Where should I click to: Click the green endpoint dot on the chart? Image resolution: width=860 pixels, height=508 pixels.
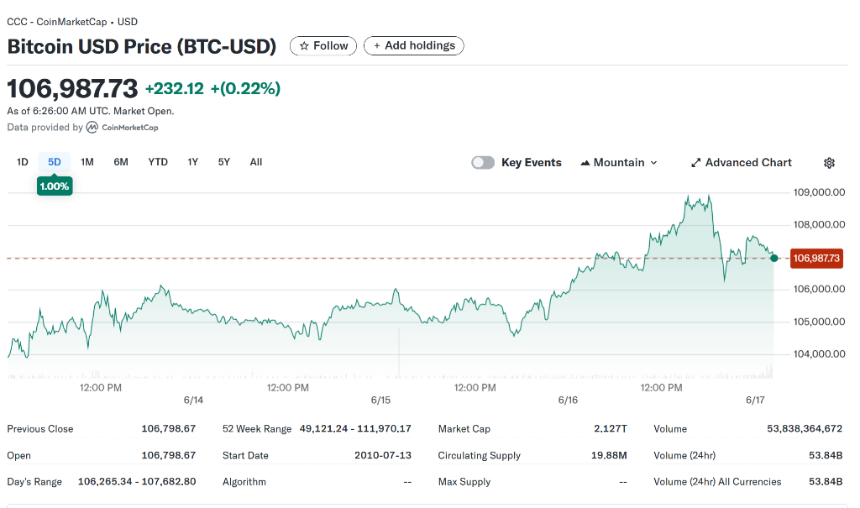click(x=774, y=258)
